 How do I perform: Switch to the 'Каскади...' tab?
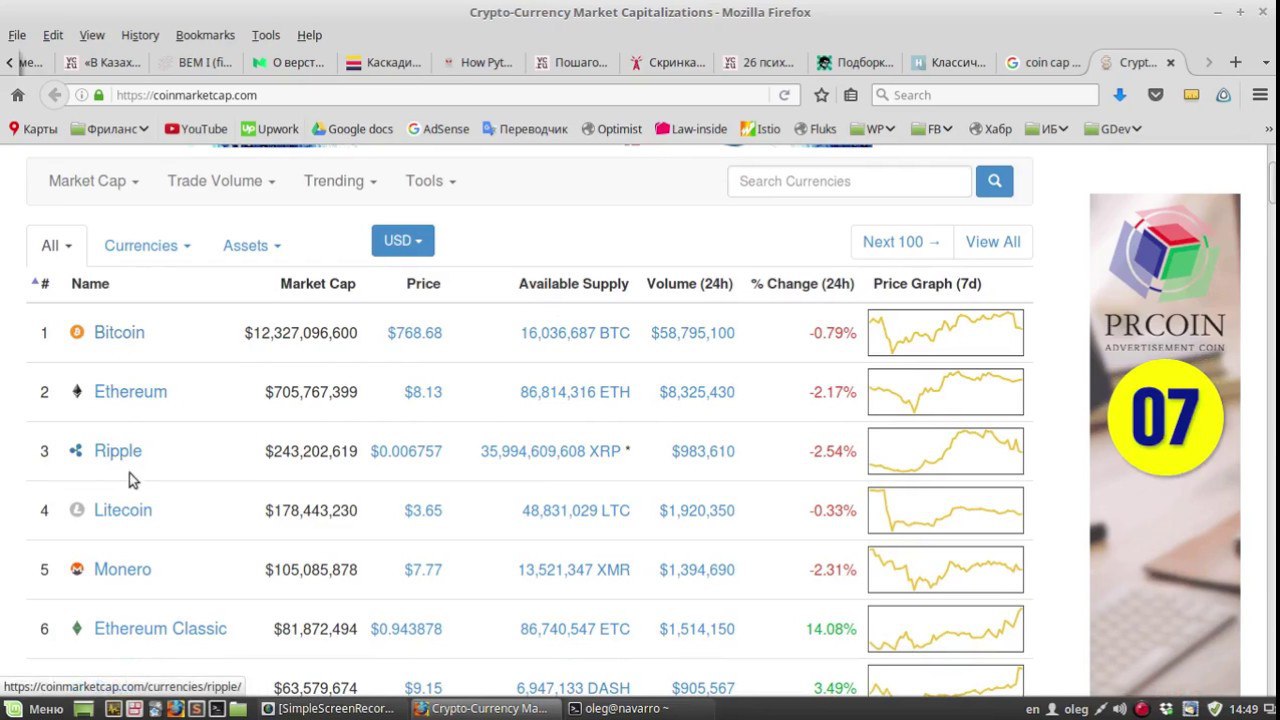pos(384,62)
